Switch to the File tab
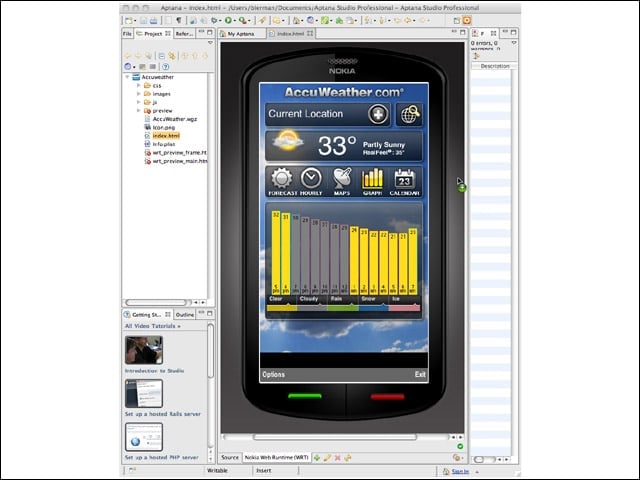The height and width of the screenshot is (480, 640). click(127, 33)
